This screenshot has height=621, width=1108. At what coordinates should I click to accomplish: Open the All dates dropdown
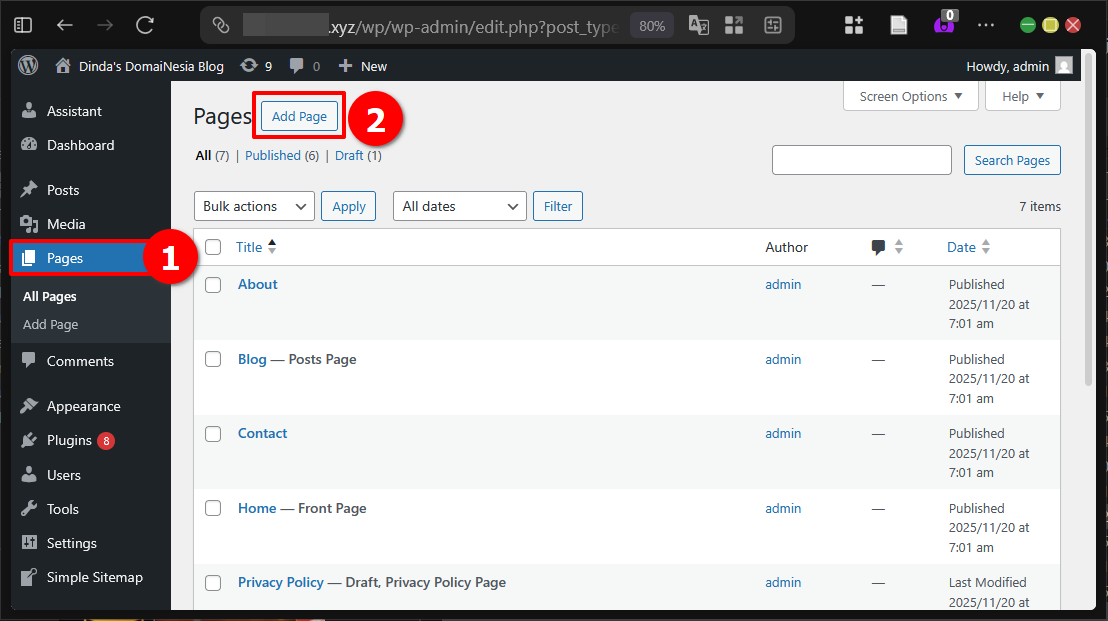459,206
